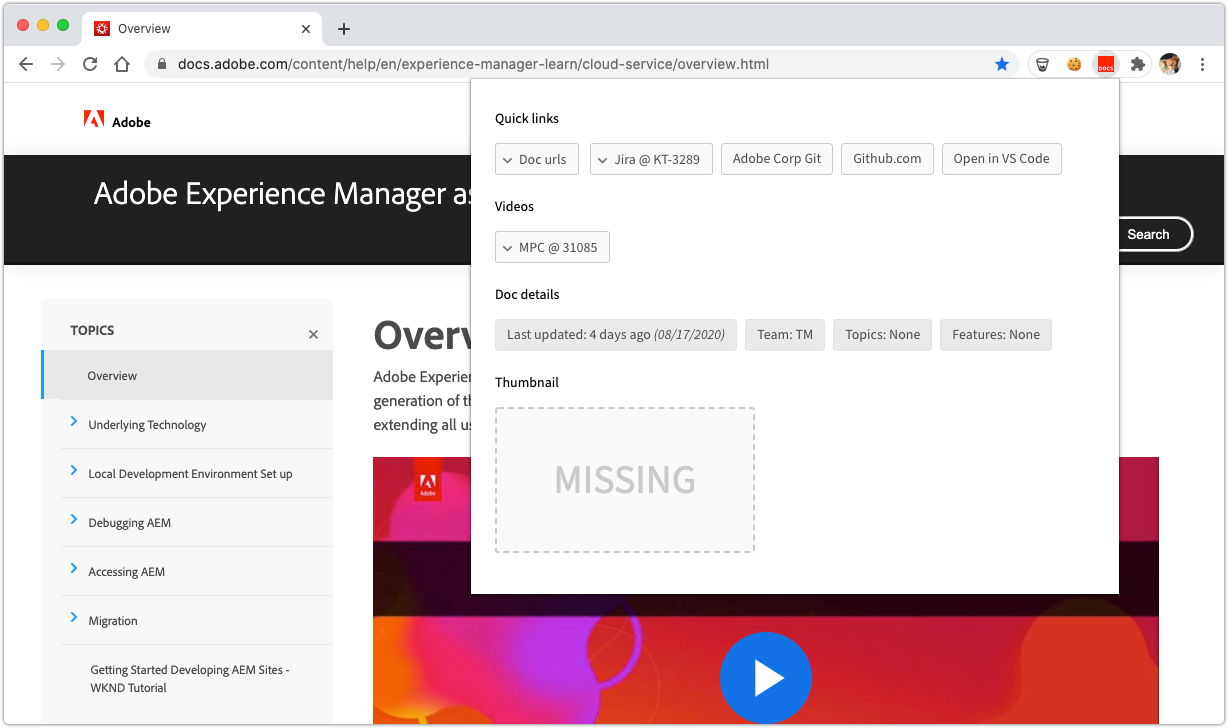The height and width of the screenshot is (728, 1228).
Task: Go to the browser home page icon
Action: tap(122, 64)
